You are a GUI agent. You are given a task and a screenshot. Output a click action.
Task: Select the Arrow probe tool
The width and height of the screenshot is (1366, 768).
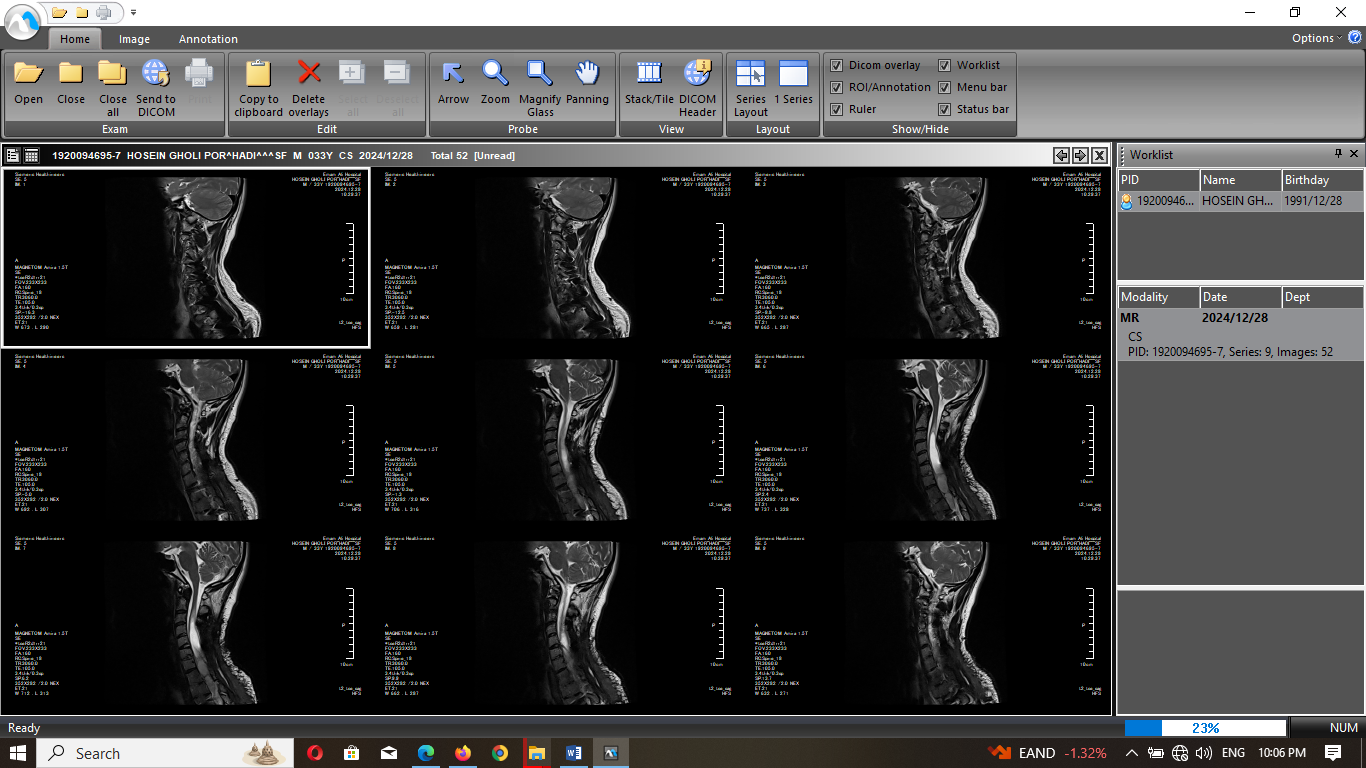pos(453,74)
